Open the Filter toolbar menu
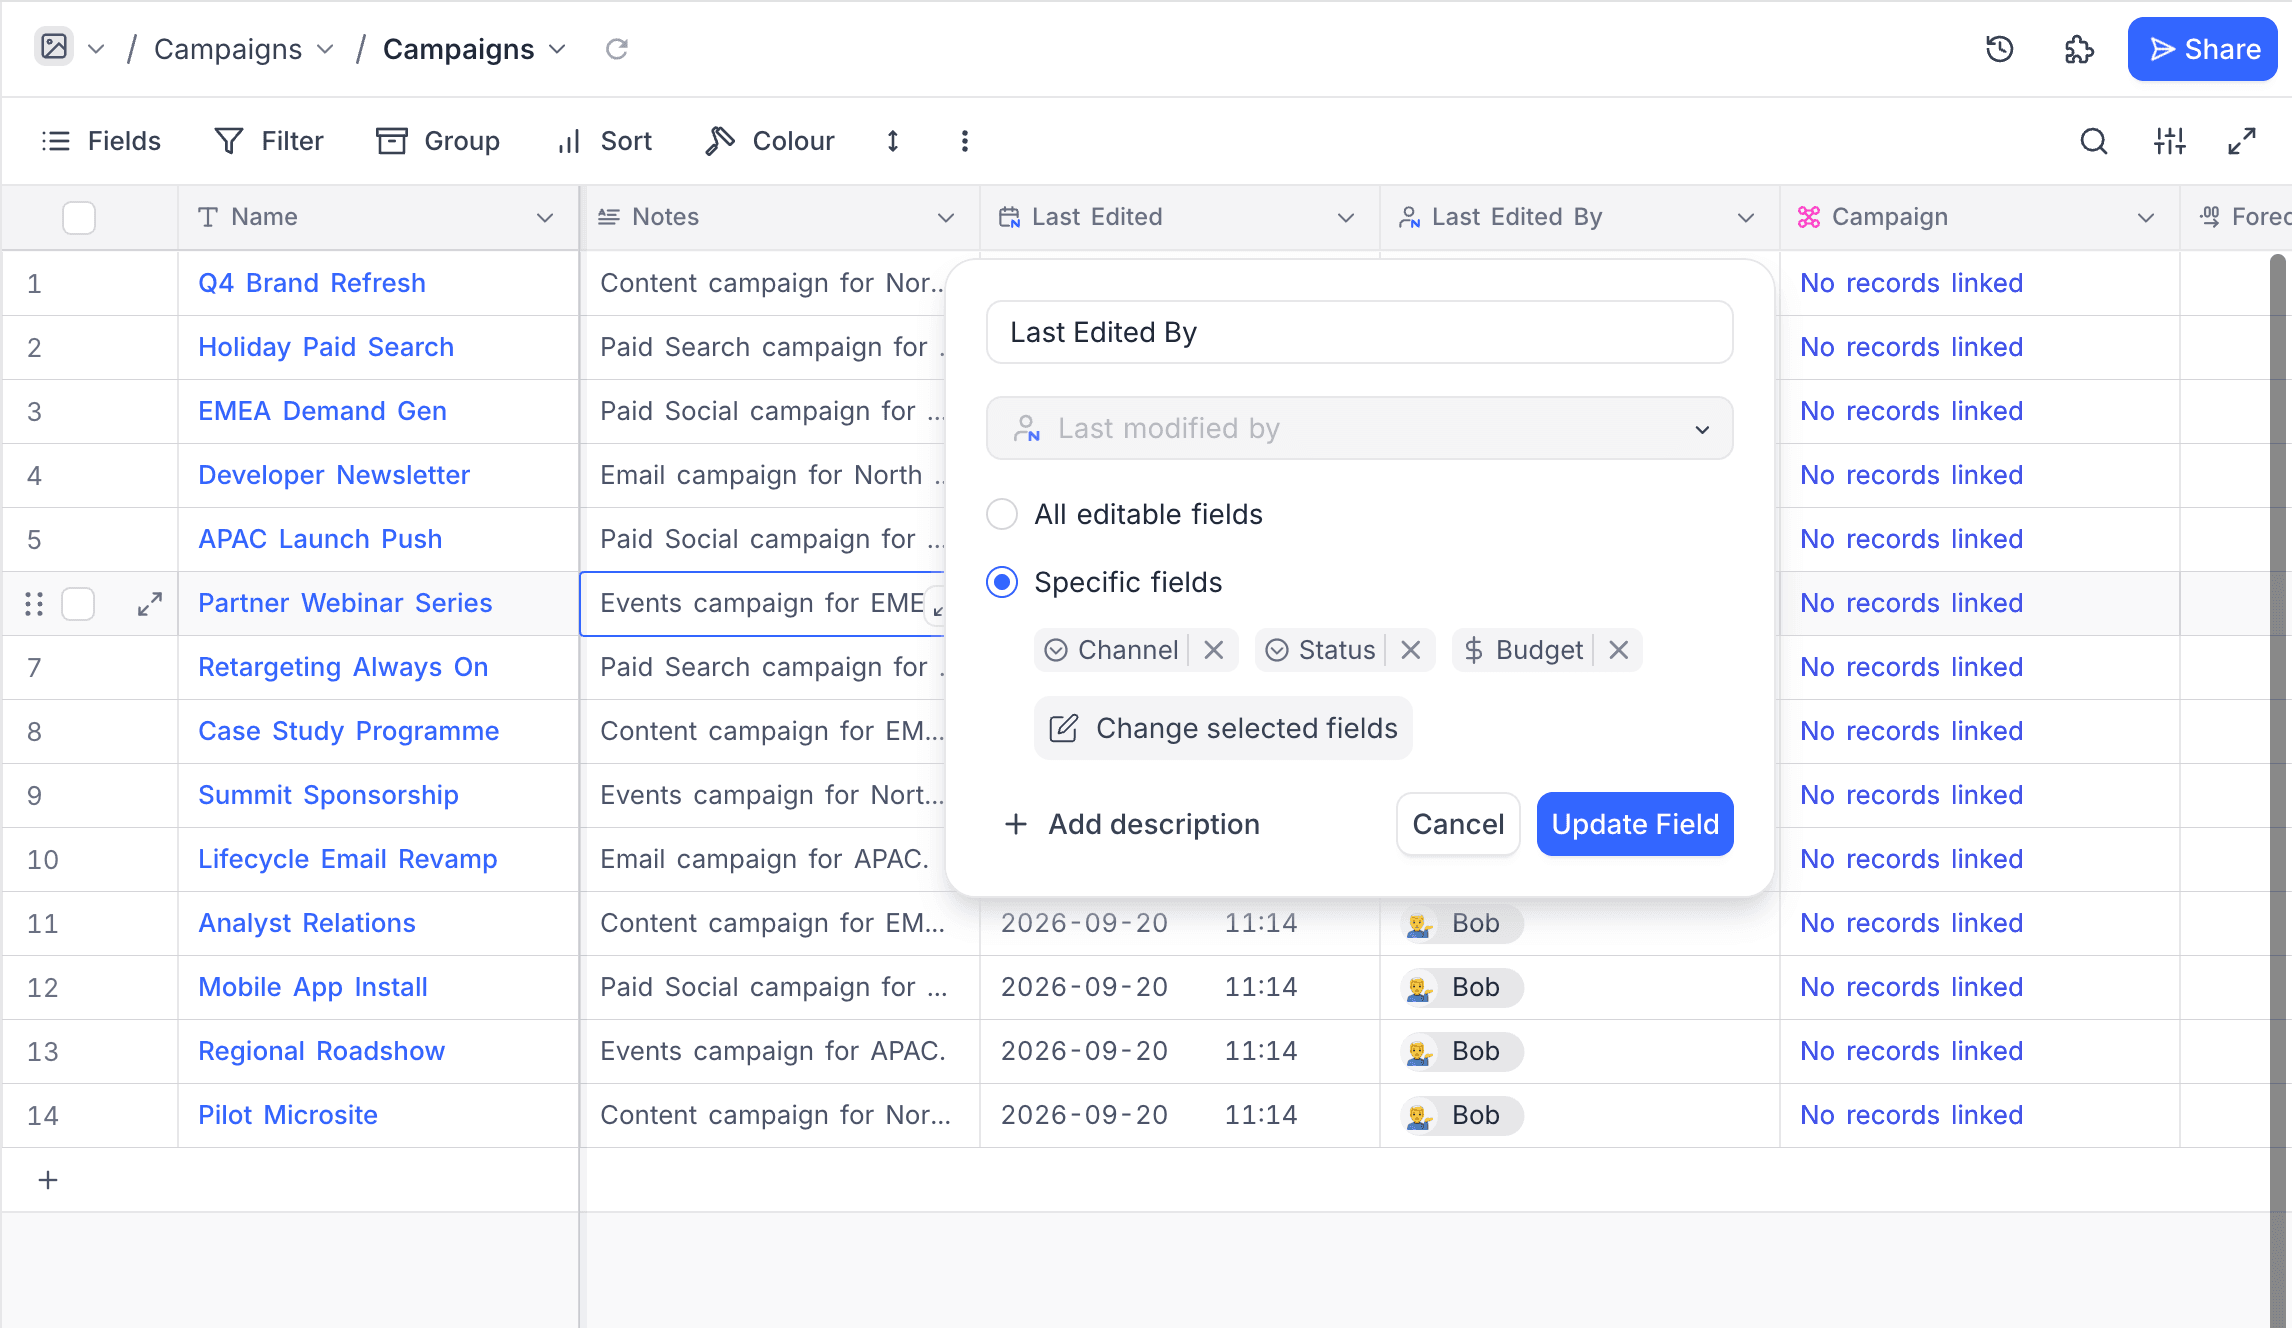Screen dimensions: 2292x1328 coord(269,141)
